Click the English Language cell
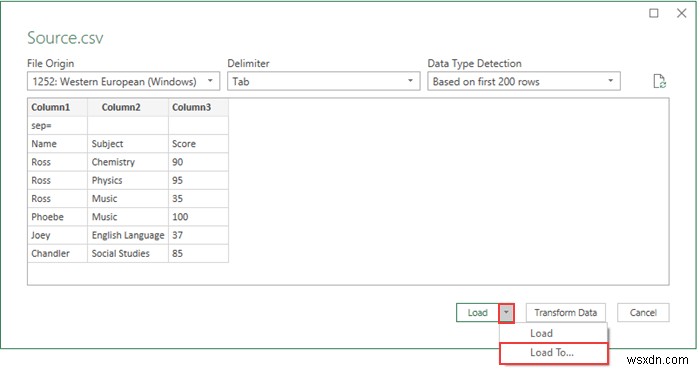Viewport: 700px width, 370px height. tap(128, 235)
